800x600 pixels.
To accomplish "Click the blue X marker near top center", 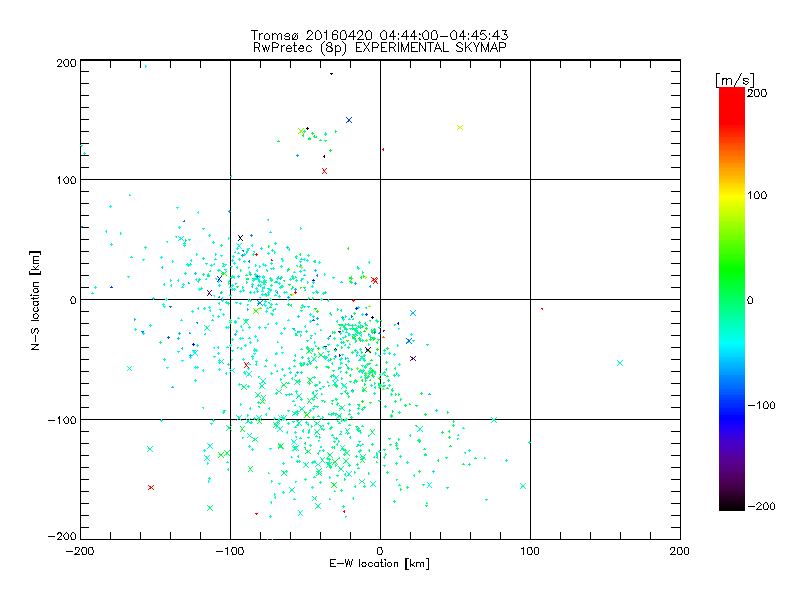I will click(x=349, y=120).
